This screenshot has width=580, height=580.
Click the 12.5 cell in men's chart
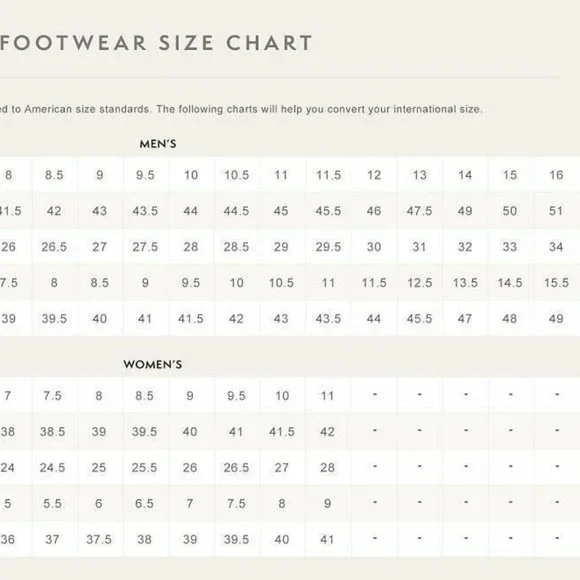coord(419,283)
